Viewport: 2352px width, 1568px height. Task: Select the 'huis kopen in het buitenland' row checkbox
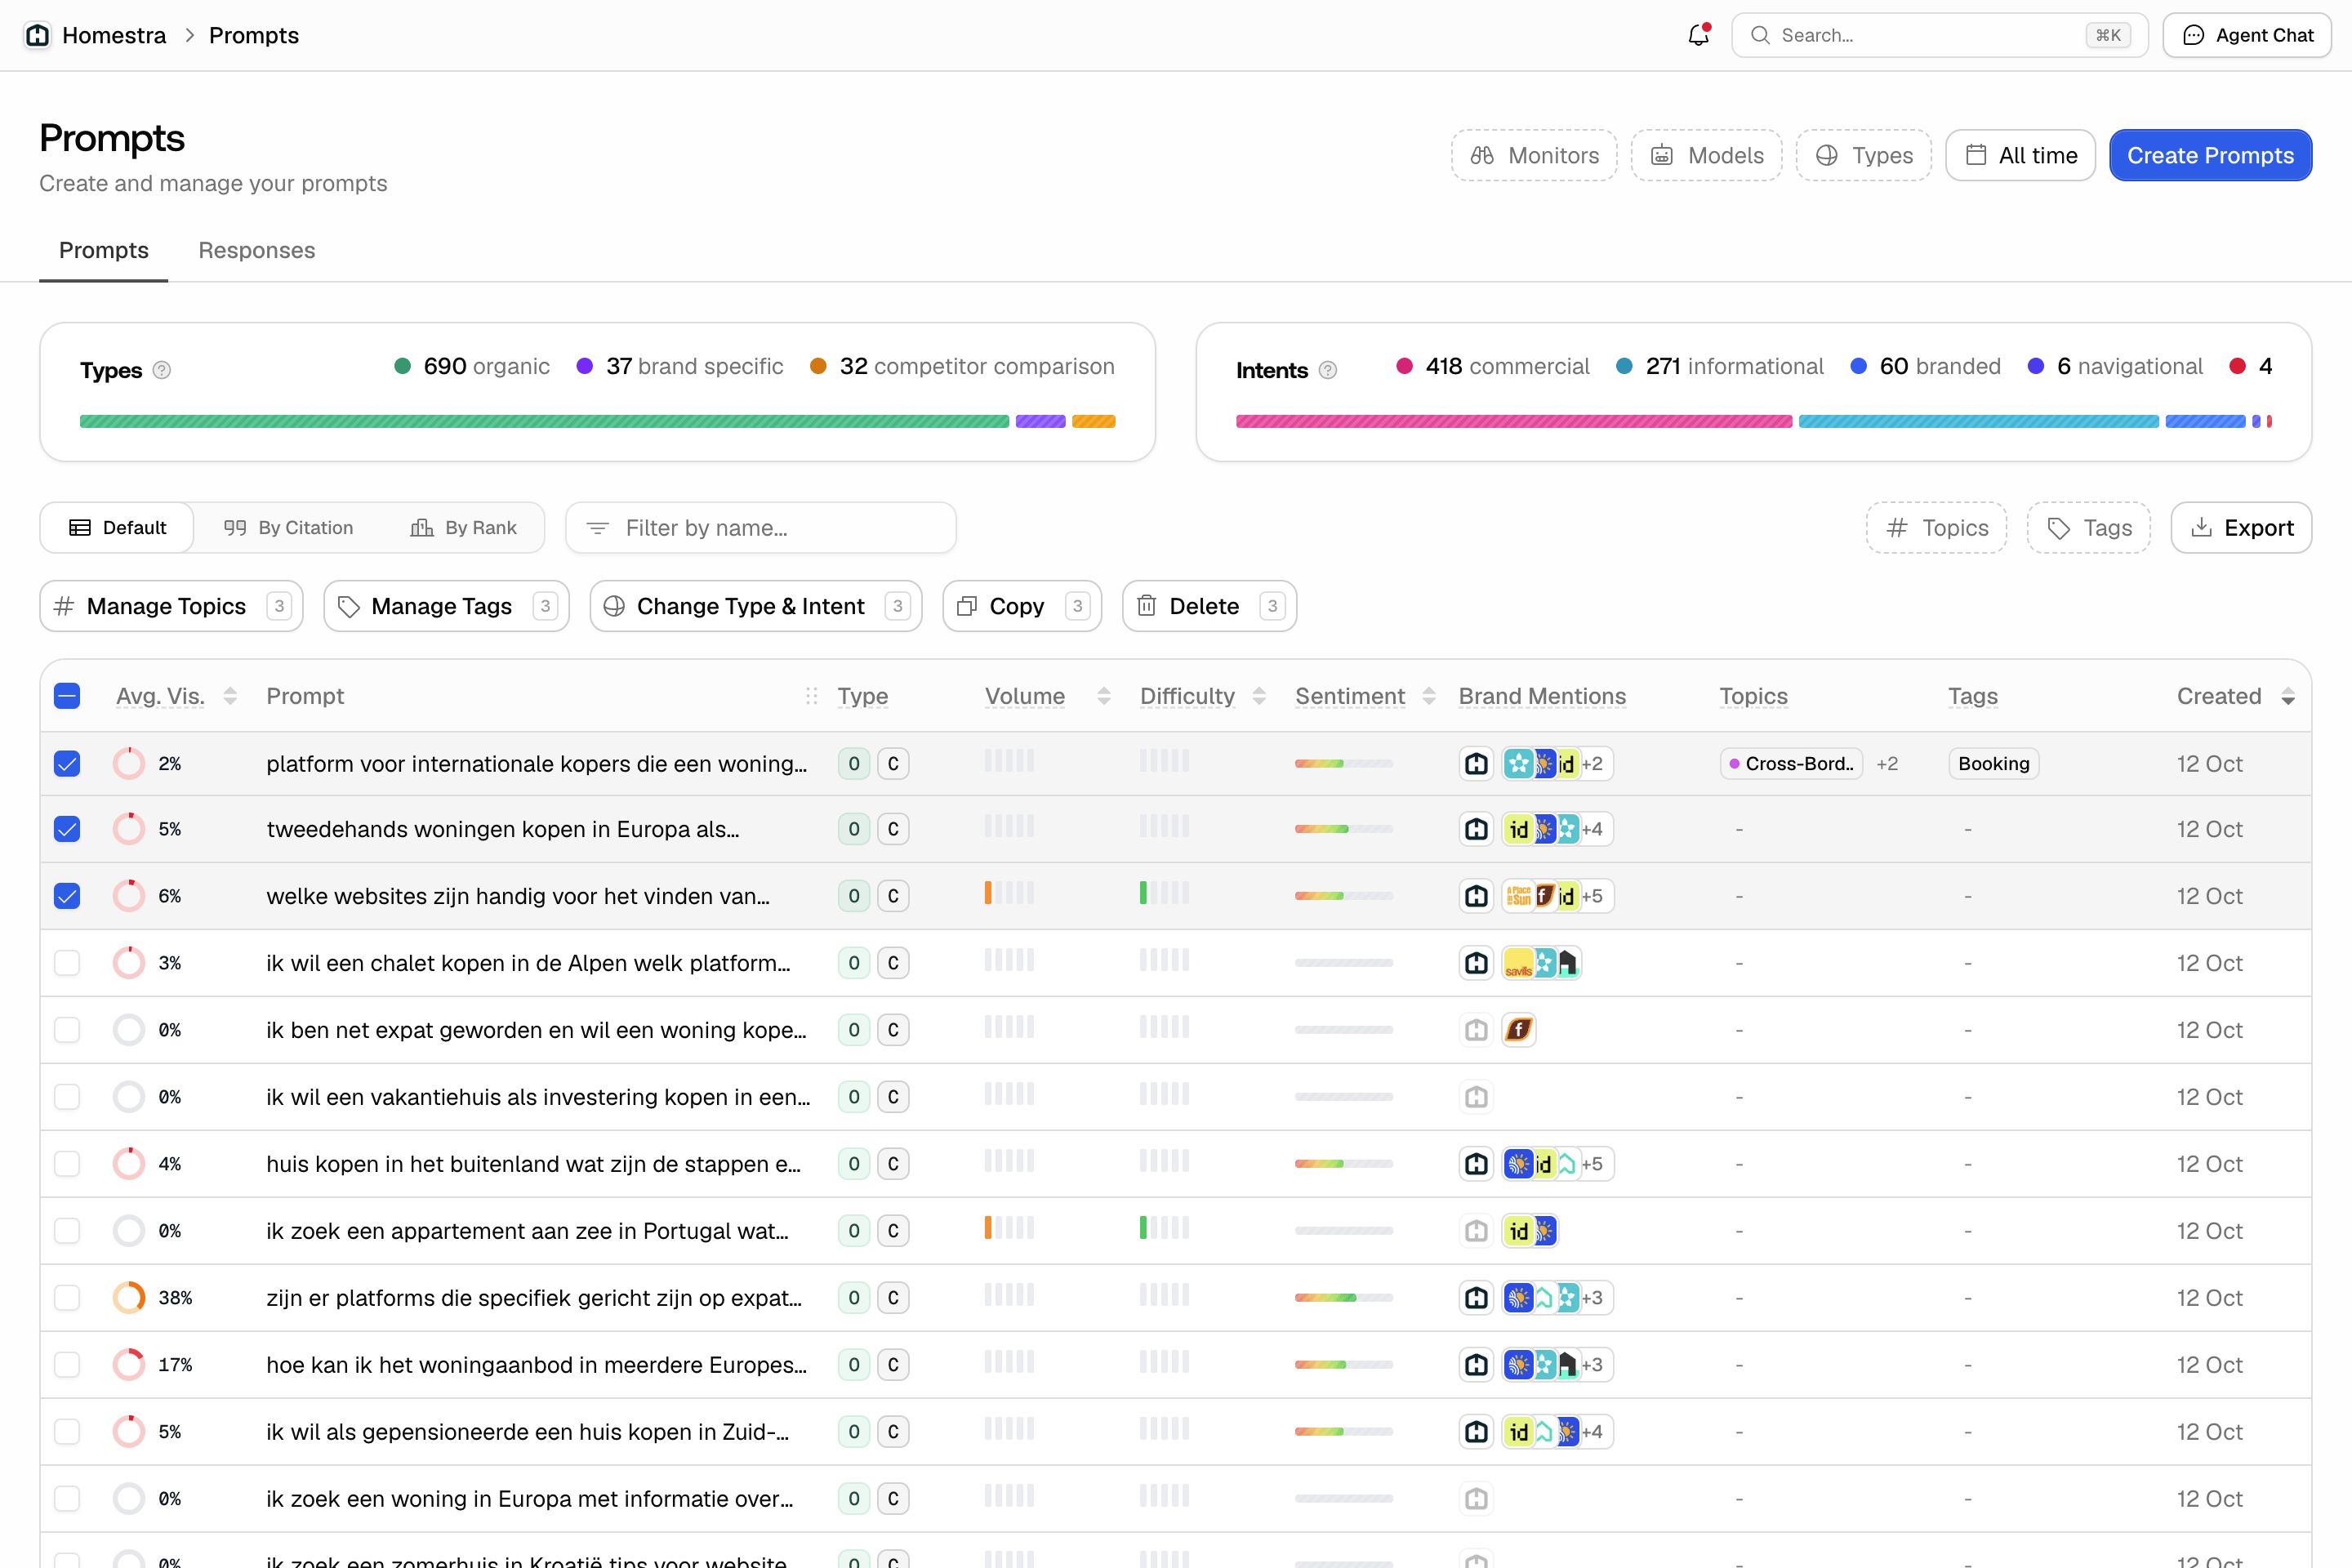point(67,1164)
